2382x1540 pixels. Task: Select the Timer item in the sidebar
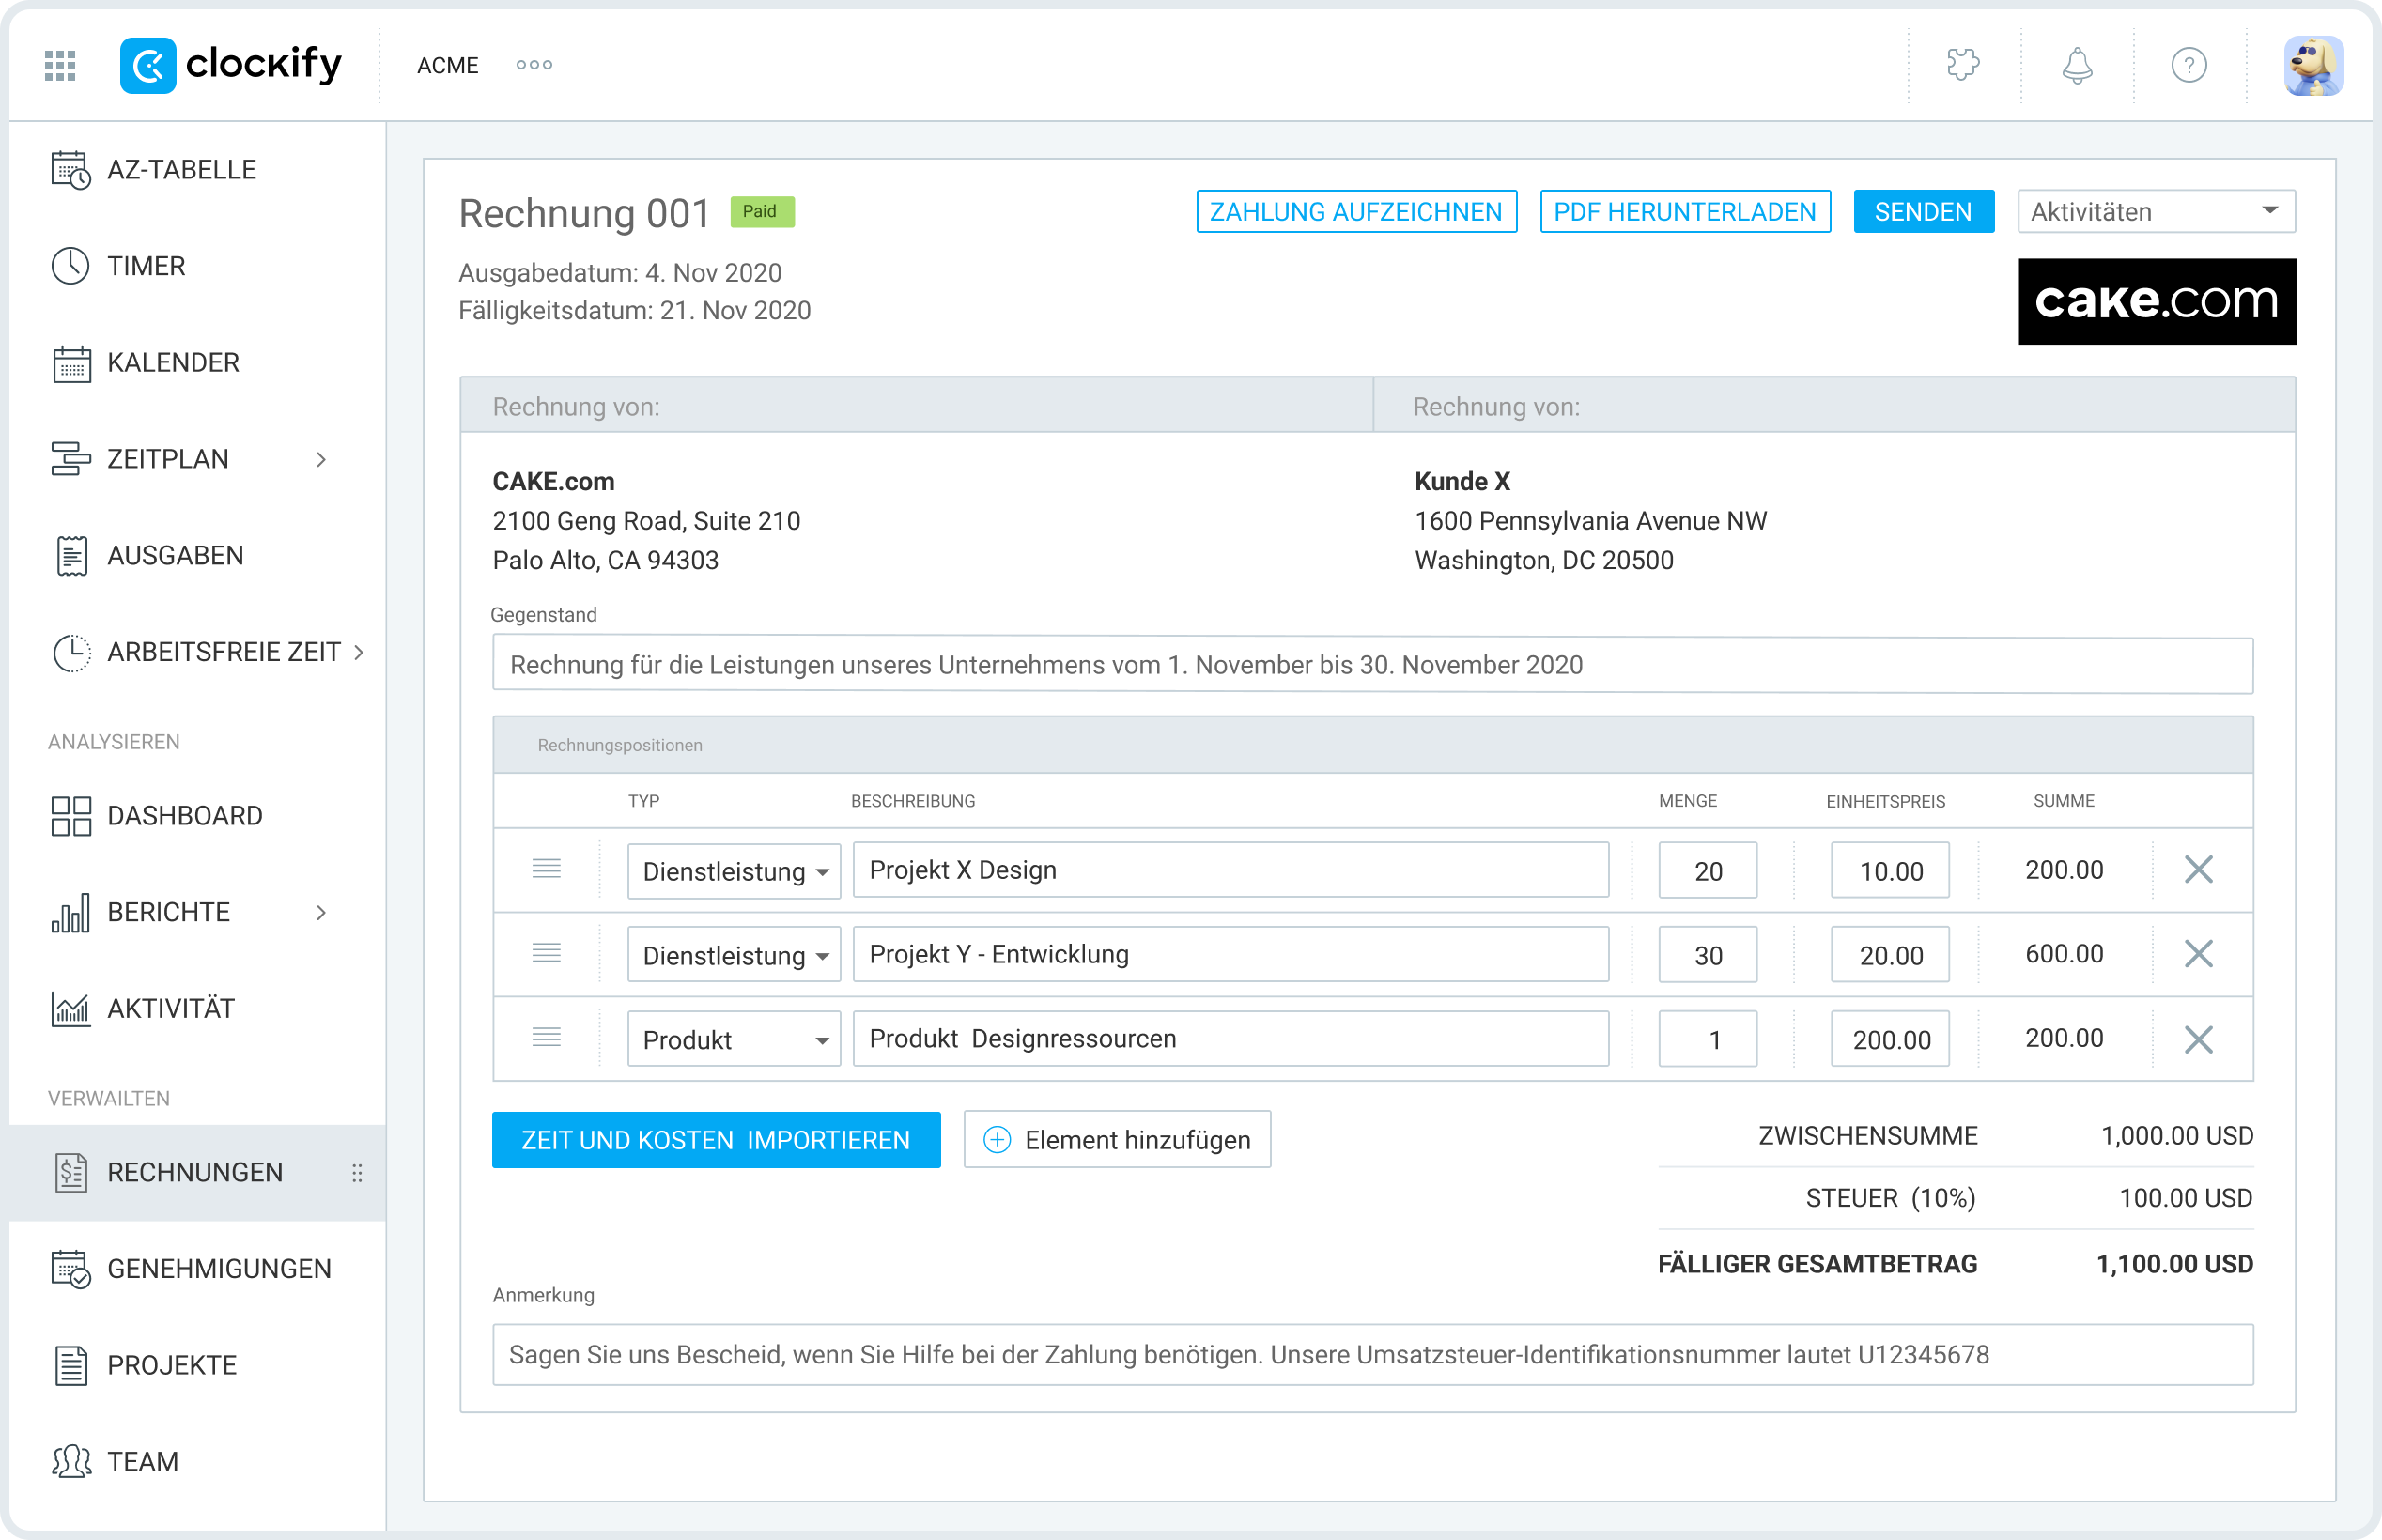tap(145, 265)
